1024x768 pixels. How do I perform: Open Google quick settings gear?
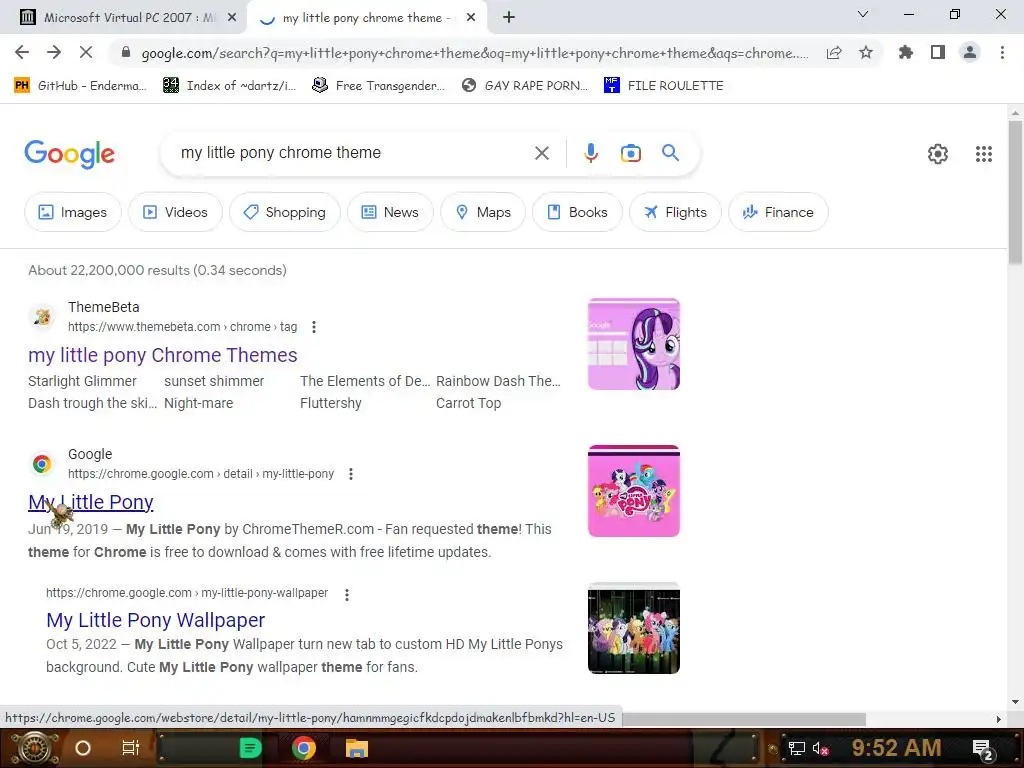point(938,153)
